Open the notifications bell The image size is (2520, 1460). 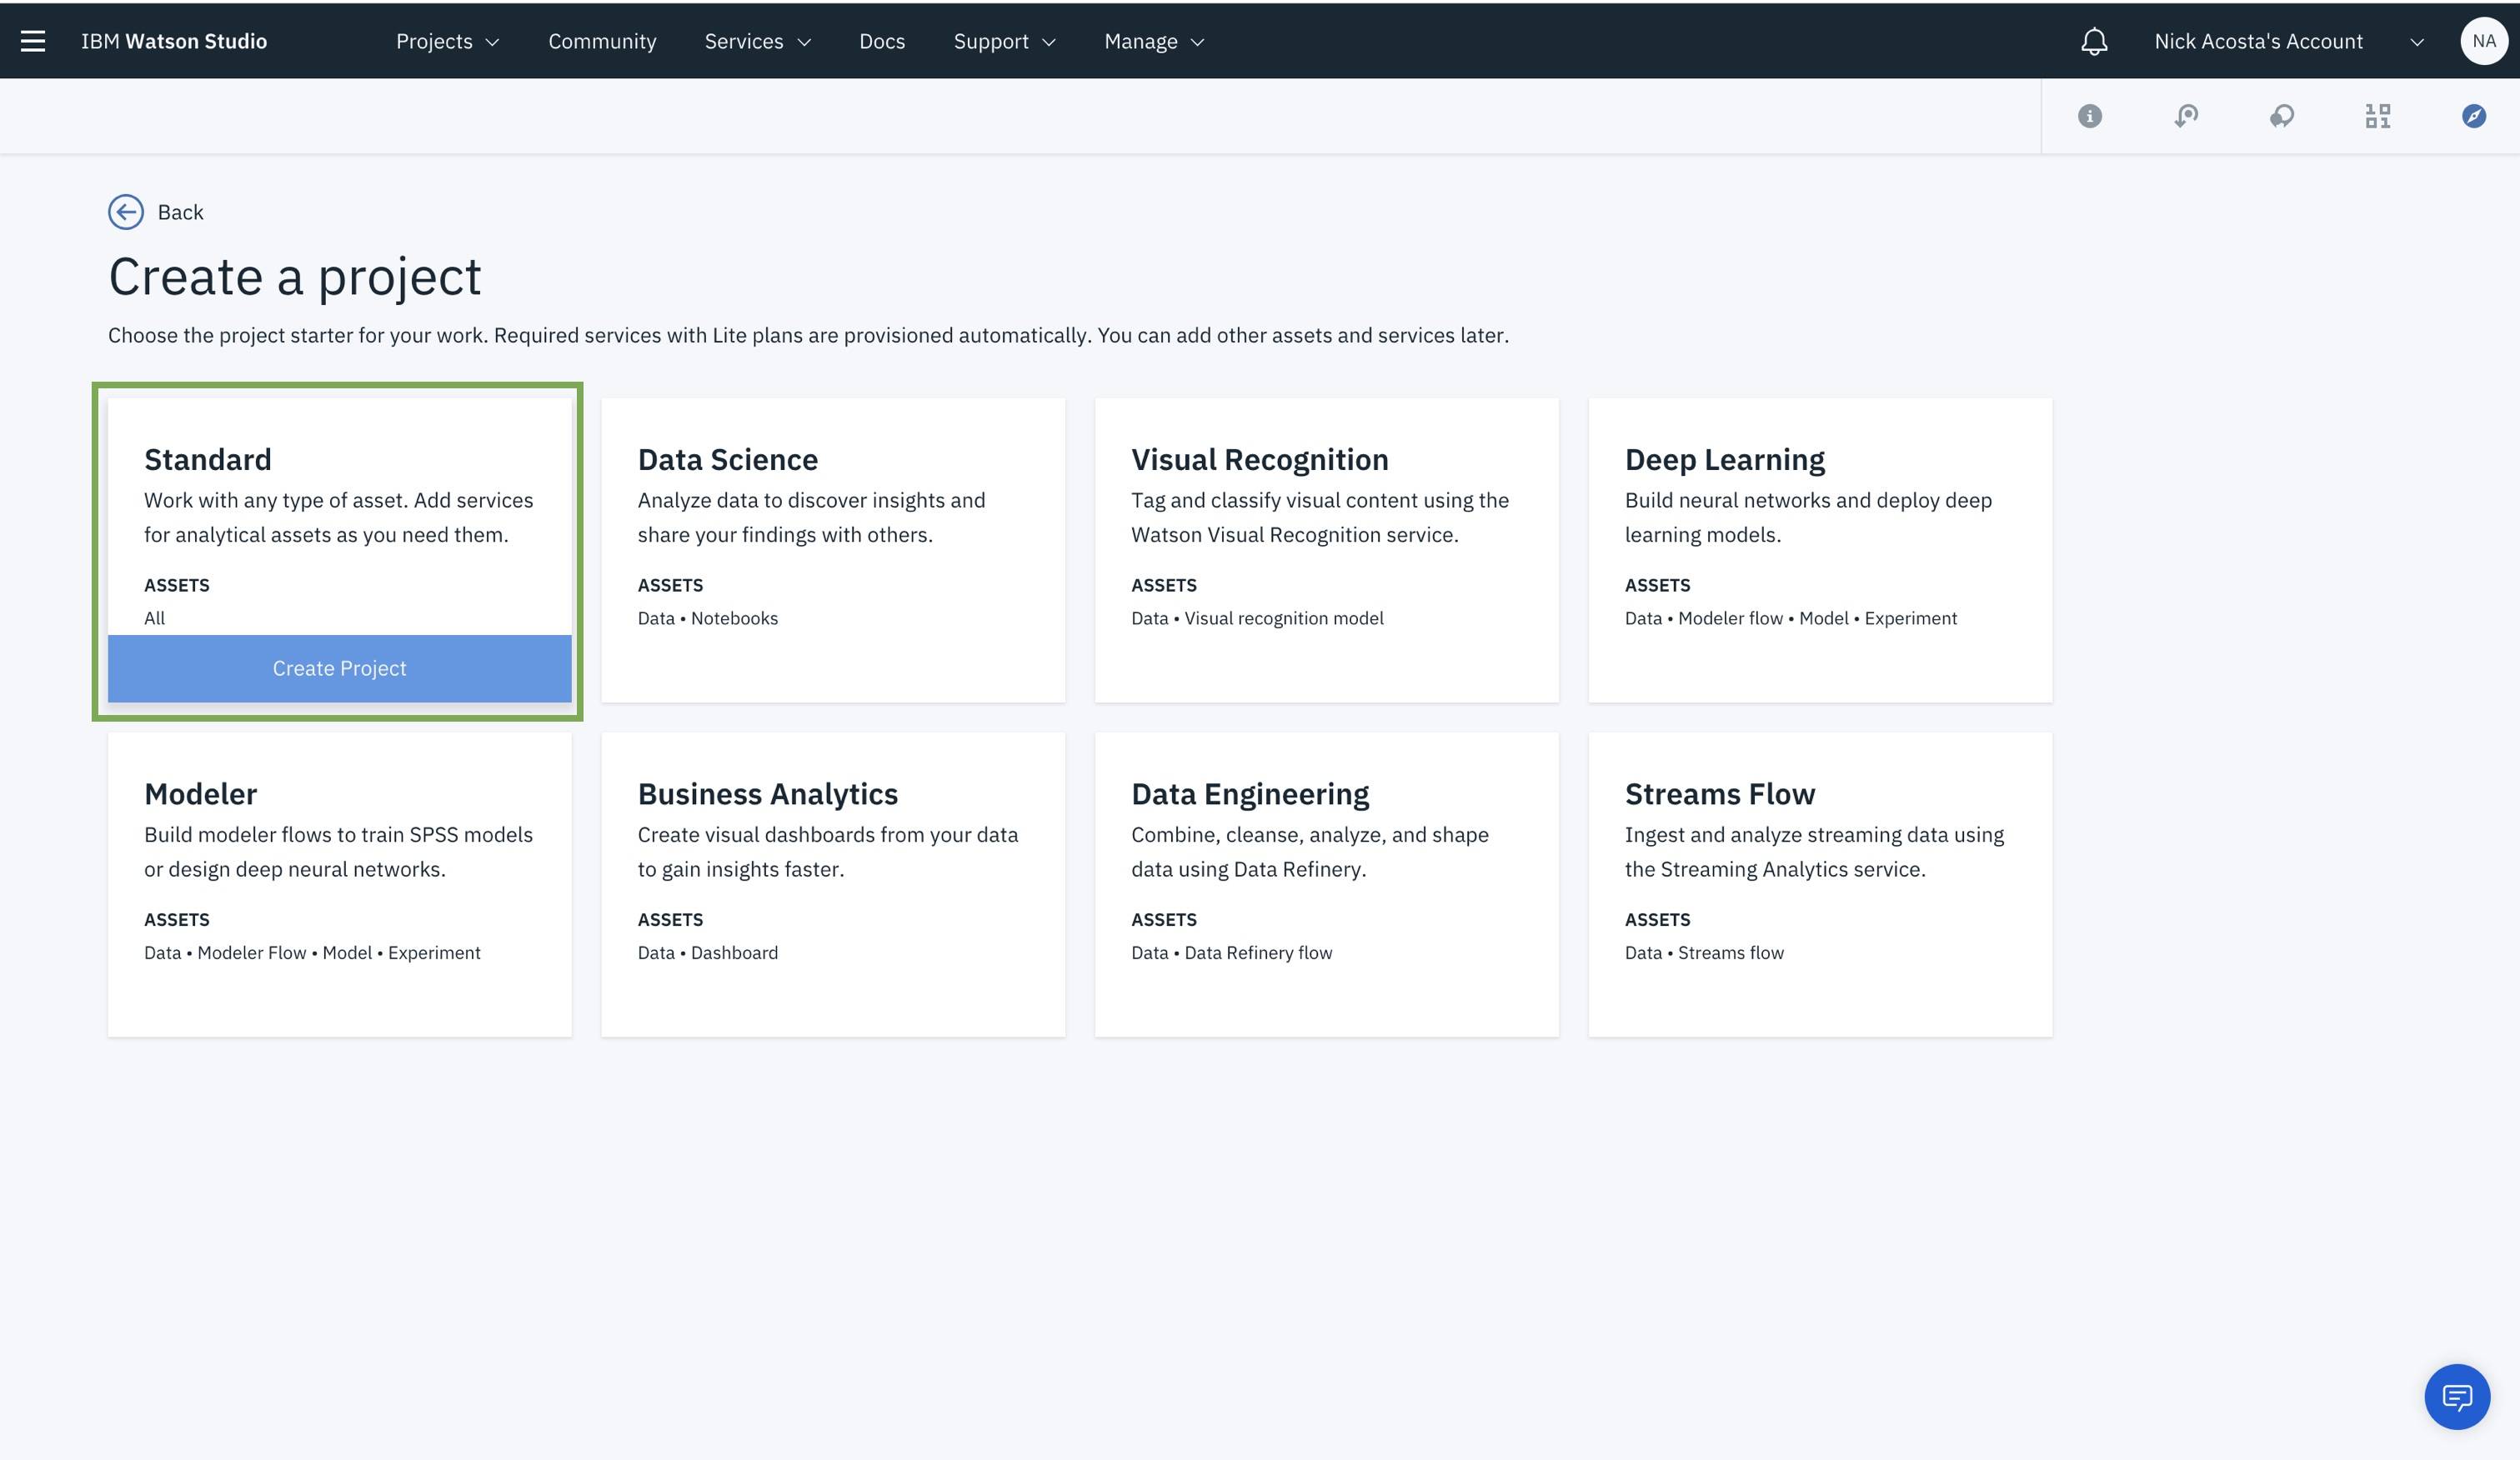2094,41
